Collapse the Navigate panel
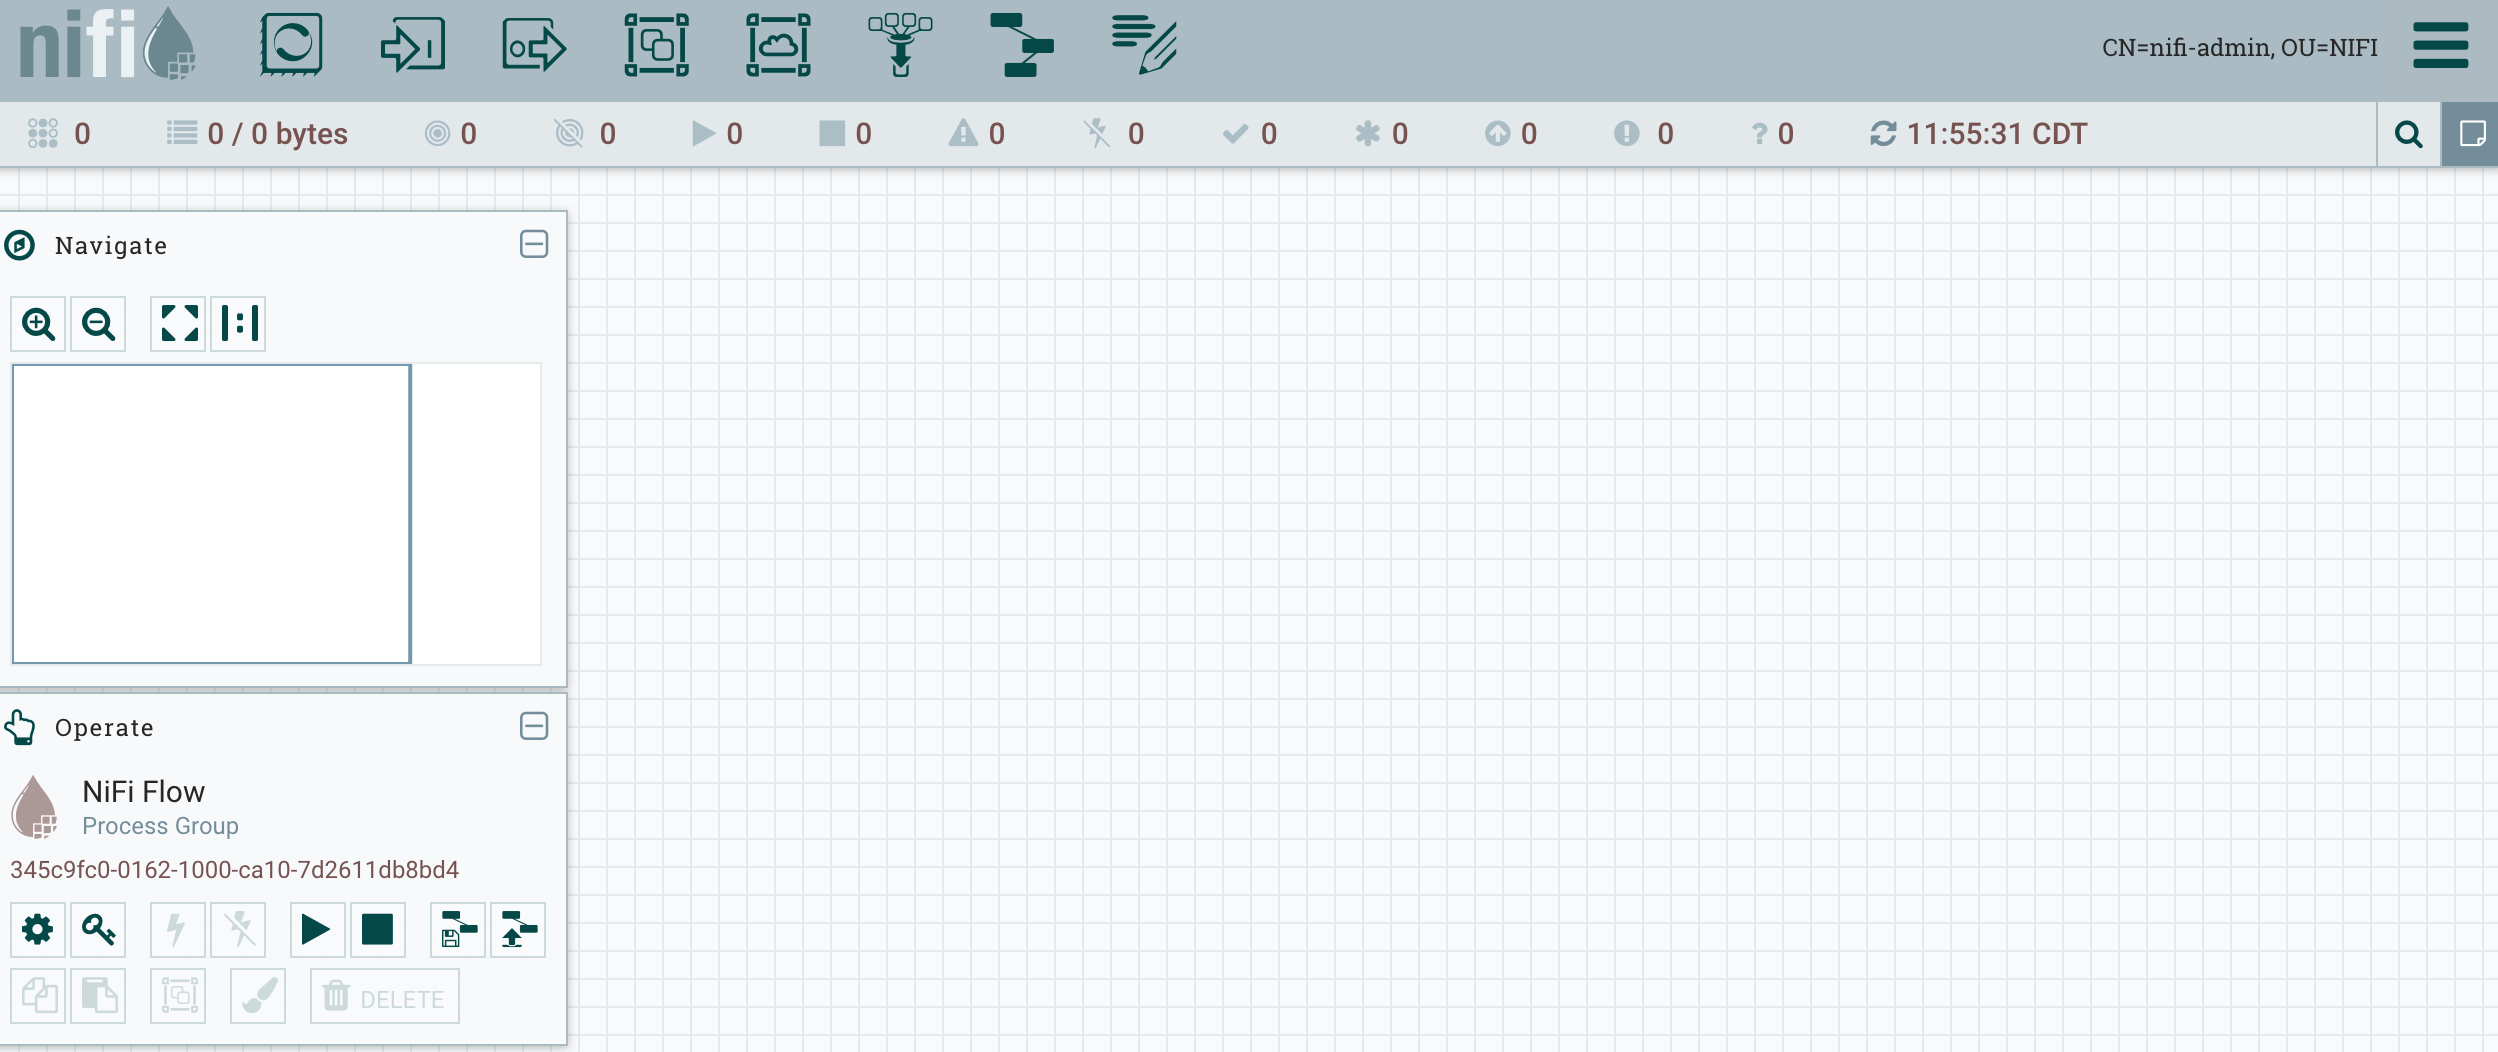This screenshot has width=2498, height=1052. tap(534, 244)
